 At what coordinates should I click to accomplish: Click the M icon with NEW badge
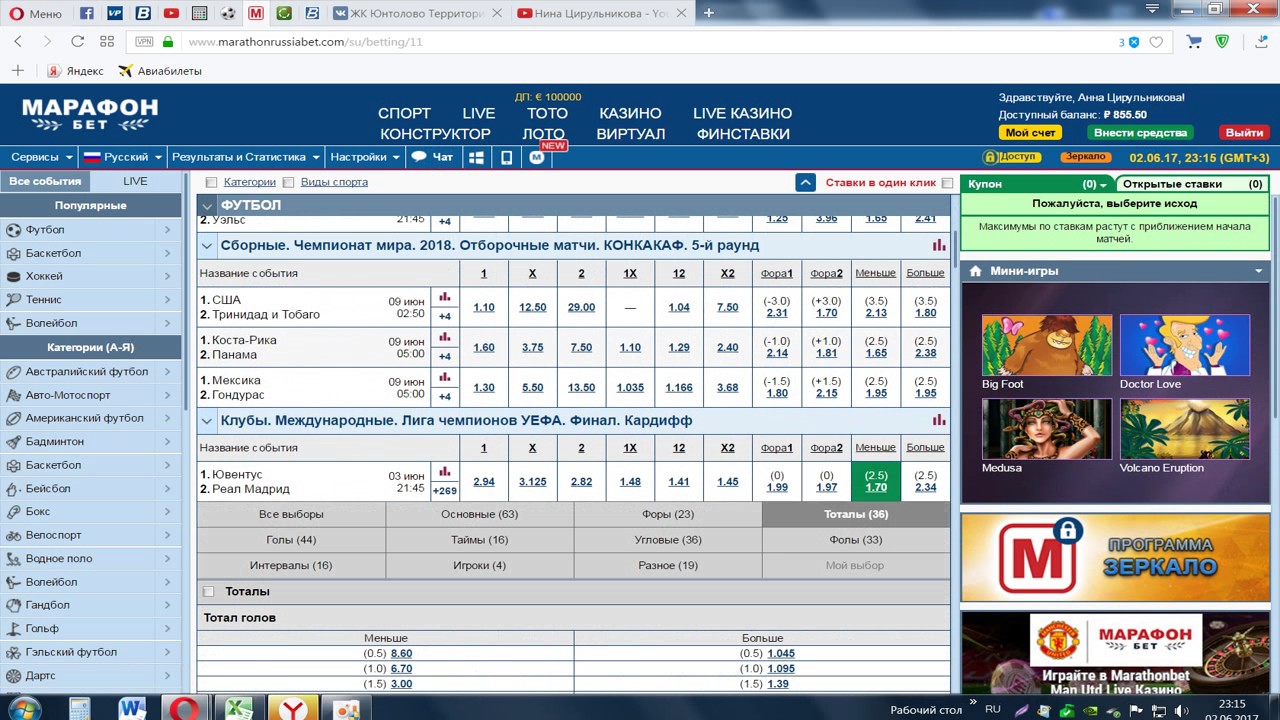click(x=537, y=157)
